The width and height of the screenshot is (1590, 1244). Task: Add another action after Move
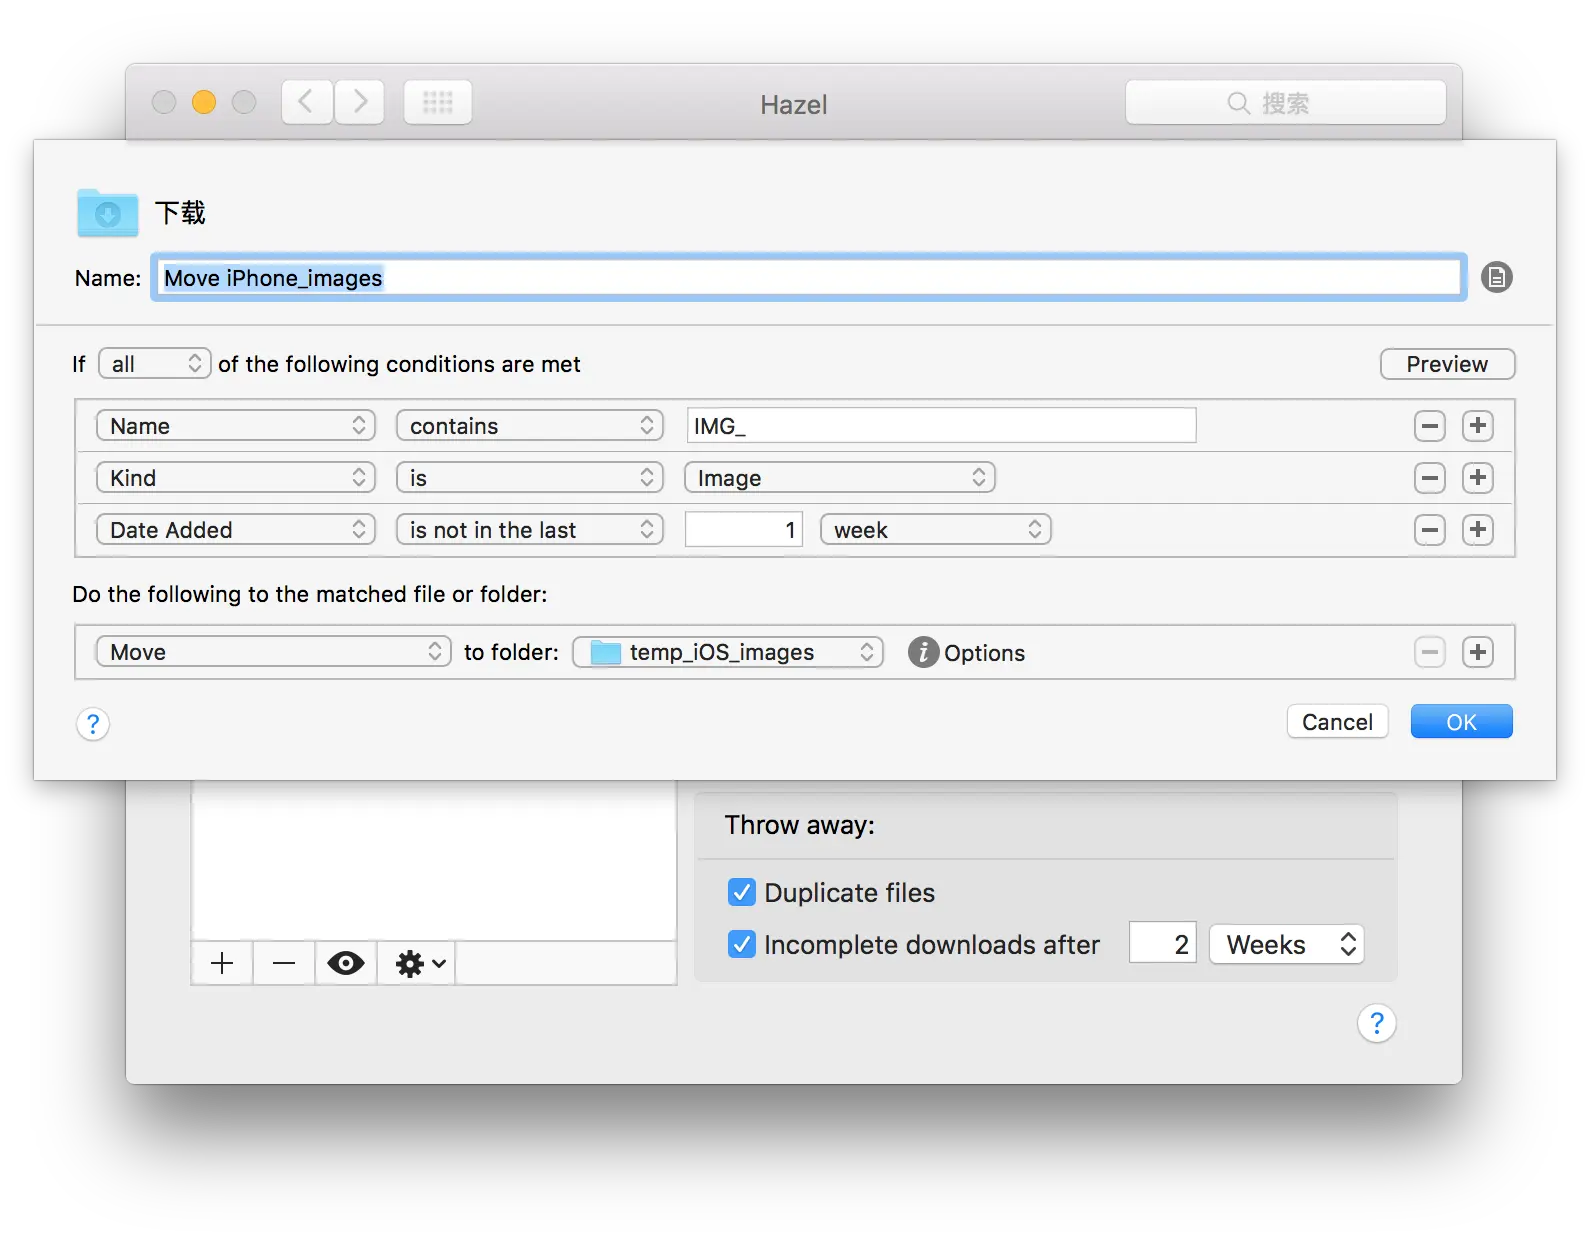tap(1478, 652)
